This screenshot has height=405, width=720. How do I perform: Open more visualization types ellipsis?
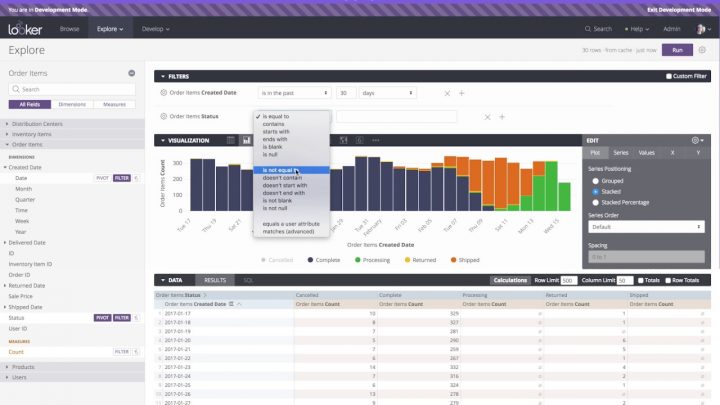coord(376,140)
